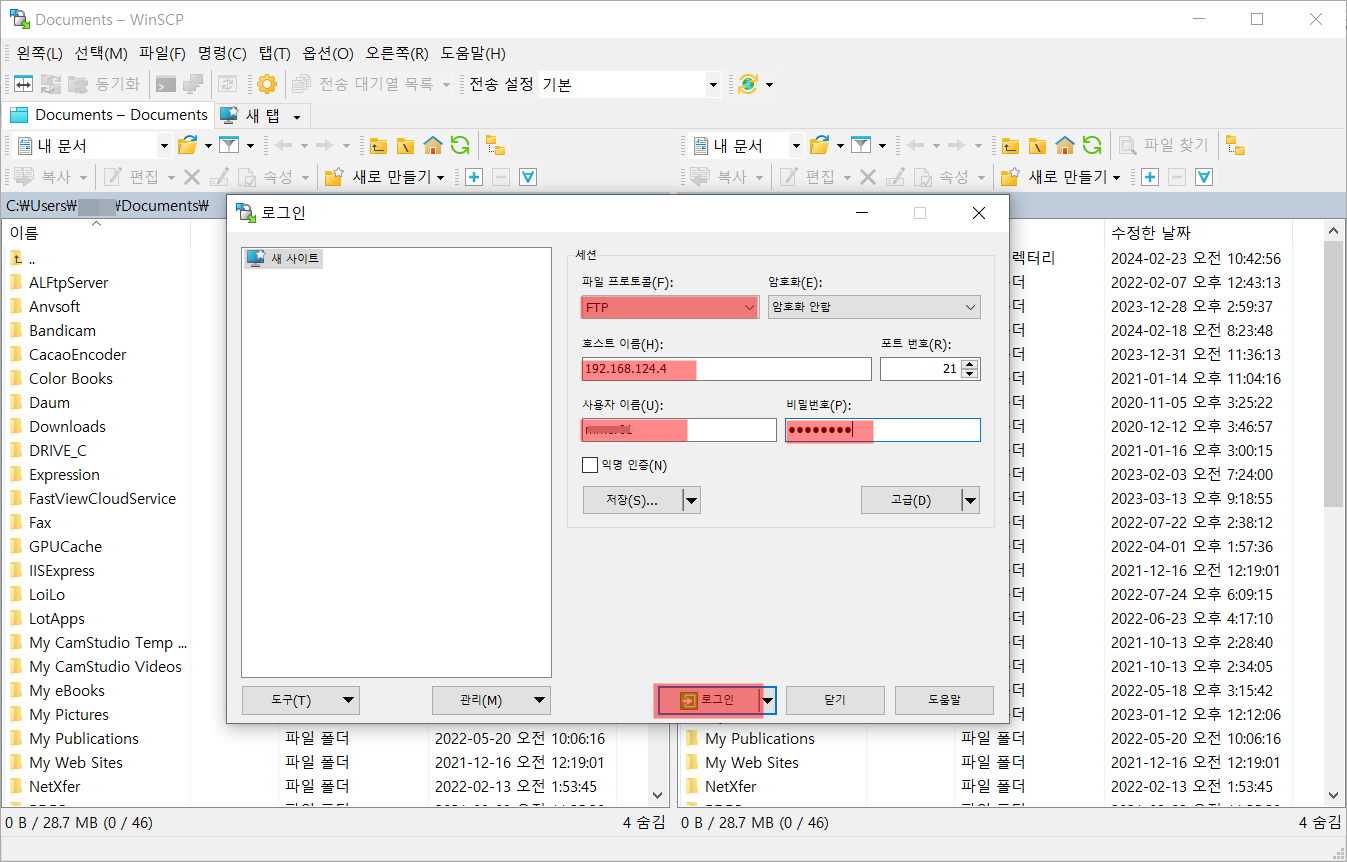Open the 새 탭 new tab
This screenshot has height=862, width=1347.
[264, 115]
